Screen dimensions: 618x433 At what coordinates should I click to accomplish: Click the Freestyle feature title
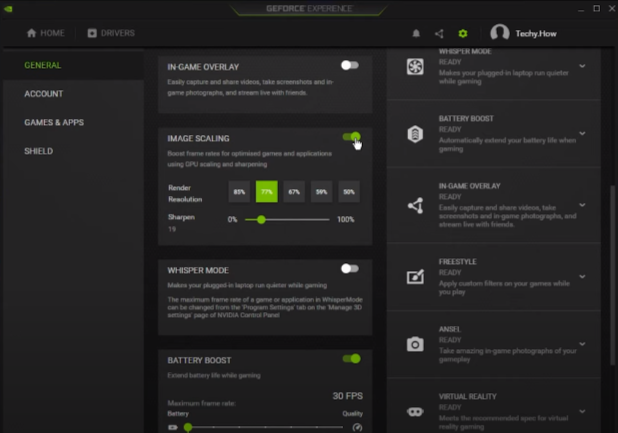(x=457, y=262)
